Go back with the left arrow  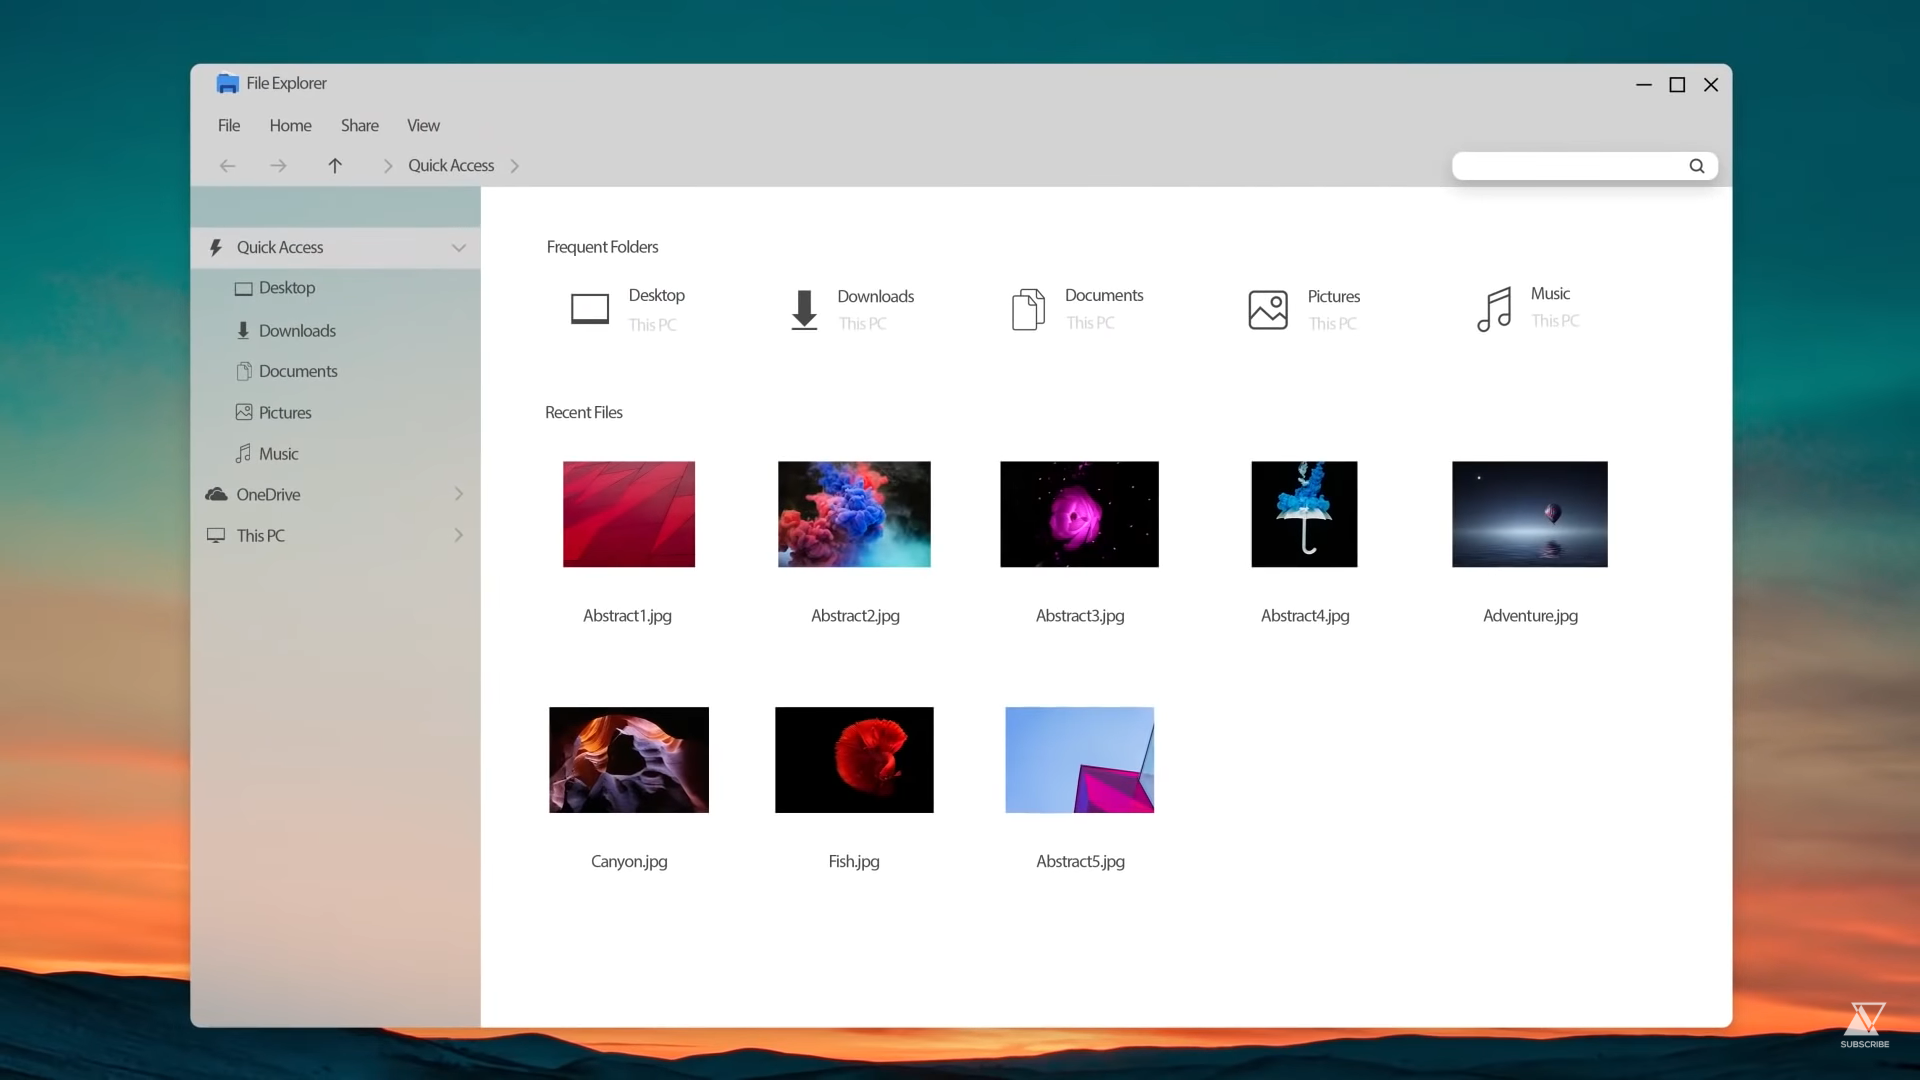click(x=227, y=166)
